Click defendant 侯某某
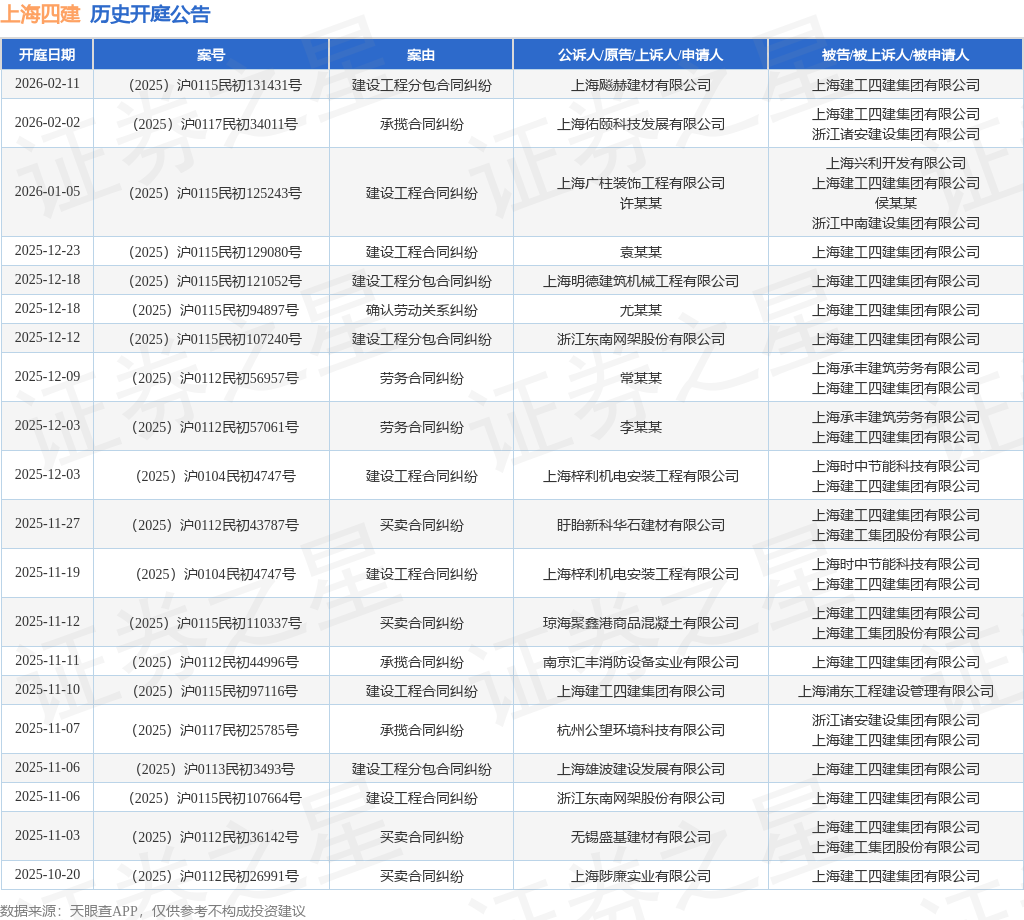 [x=895, y=203]
